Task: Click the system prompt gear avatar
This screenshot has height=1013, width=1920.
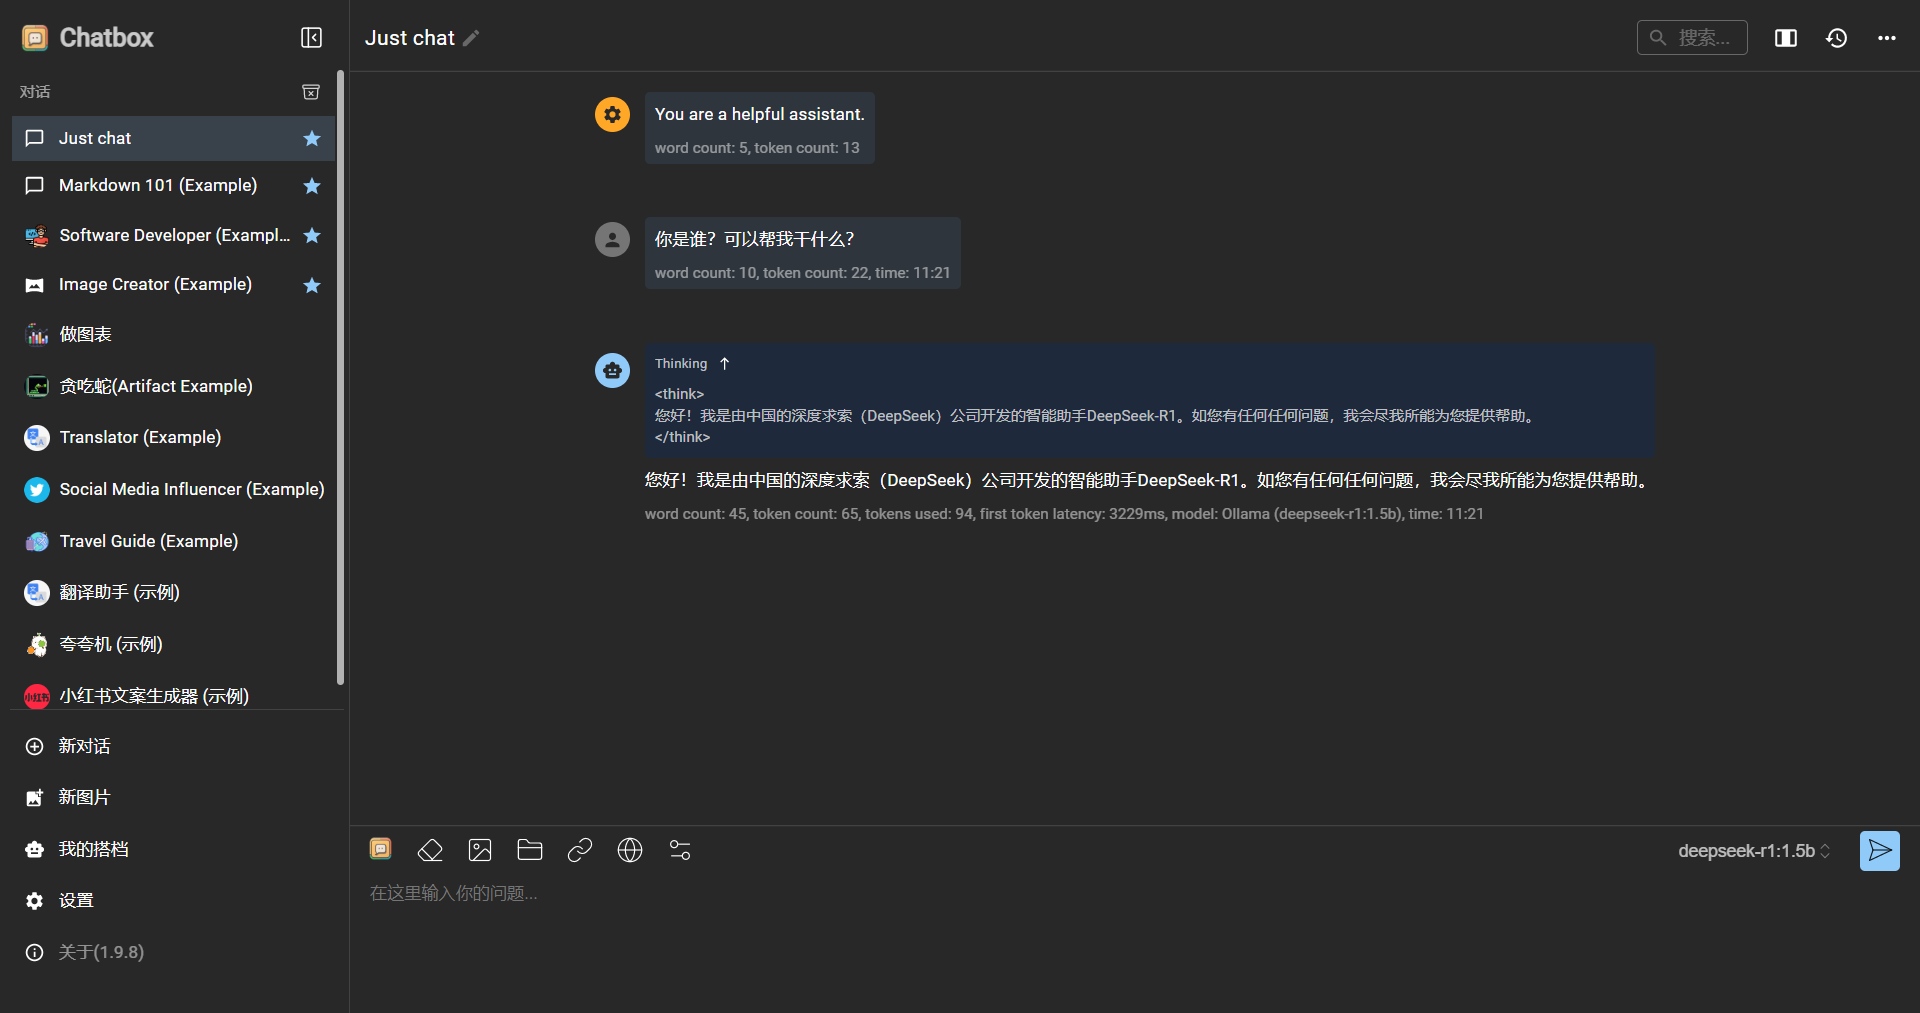Action: pos(612,114)
